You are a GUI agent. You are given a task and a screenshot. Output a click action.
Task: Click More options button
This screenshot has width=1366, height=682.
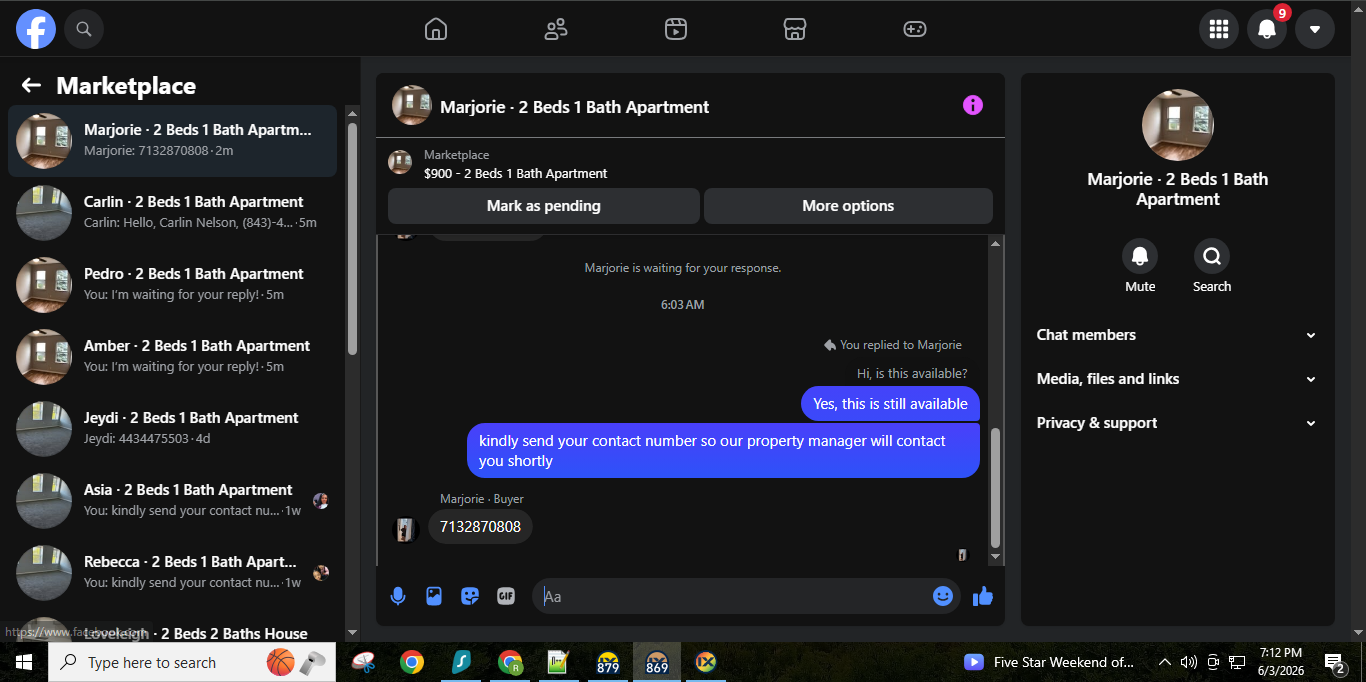click(x=848, y=206)
